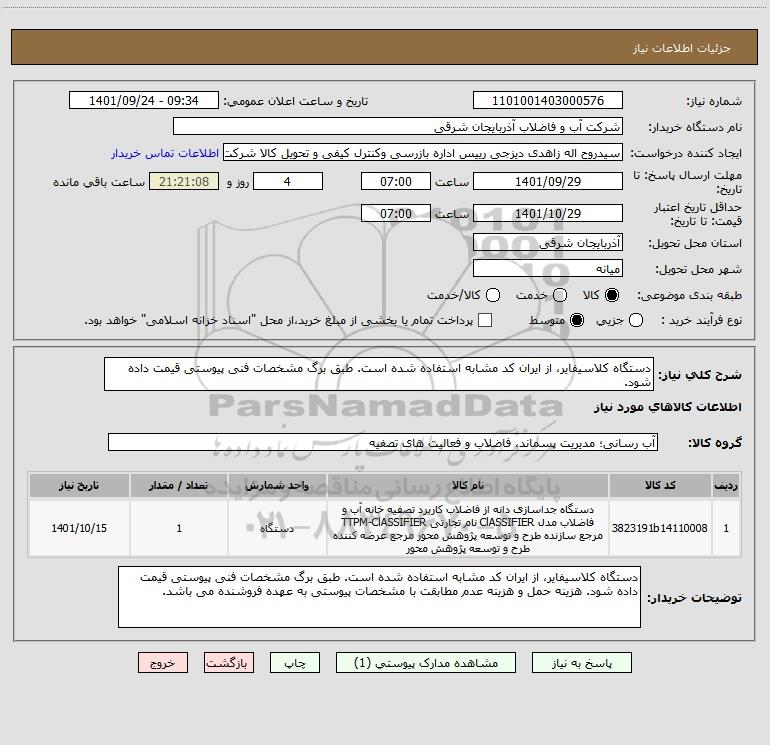Screen dimensions: 770x745
Task: Click the response deadline date 1401/09/29 field
Action: [x=548, y=181]
